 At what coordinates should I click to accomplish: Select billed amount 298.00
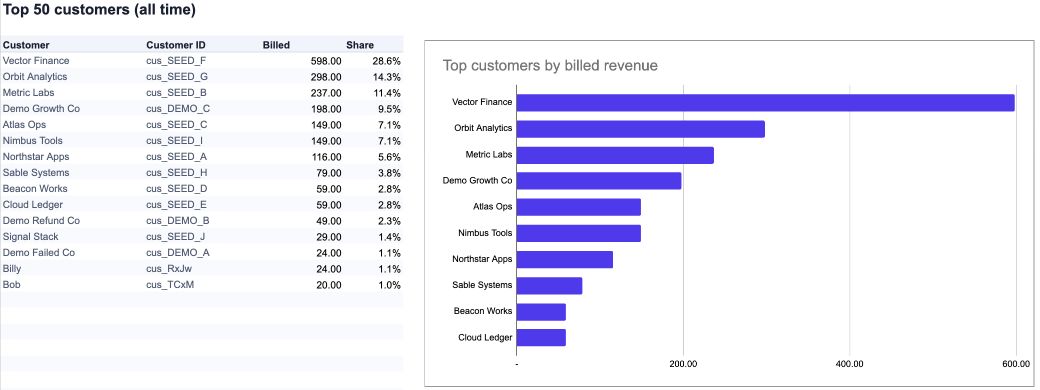326,76
